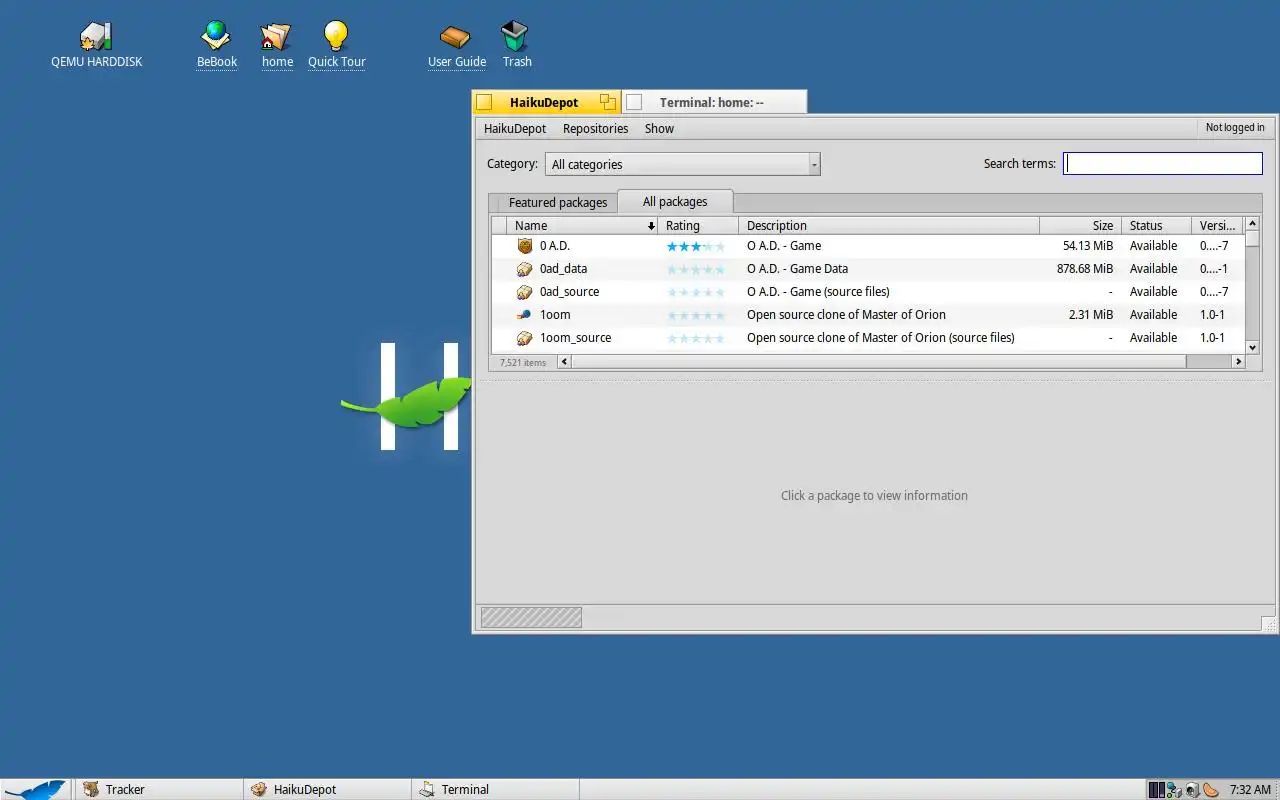1280x800 pixels.
Task: Open the QEMU HARDDISK desktop icon
Action: click(96, 37)
